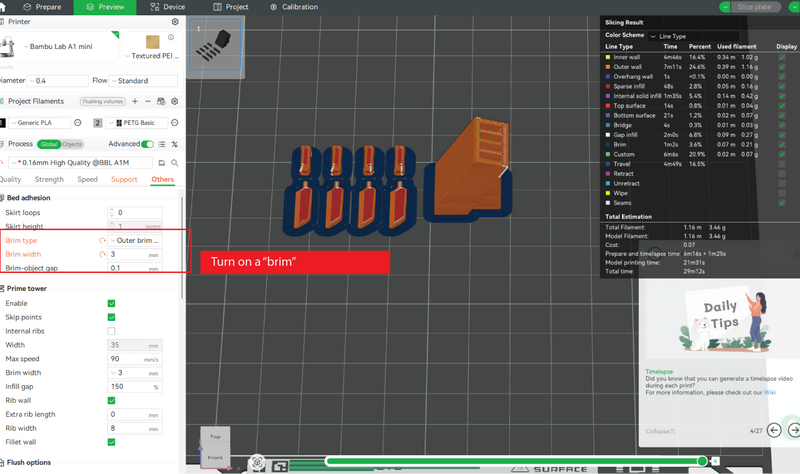800x474 pixels.
Task: Open the Wiki link in tips
Action: tap(769, 392)
